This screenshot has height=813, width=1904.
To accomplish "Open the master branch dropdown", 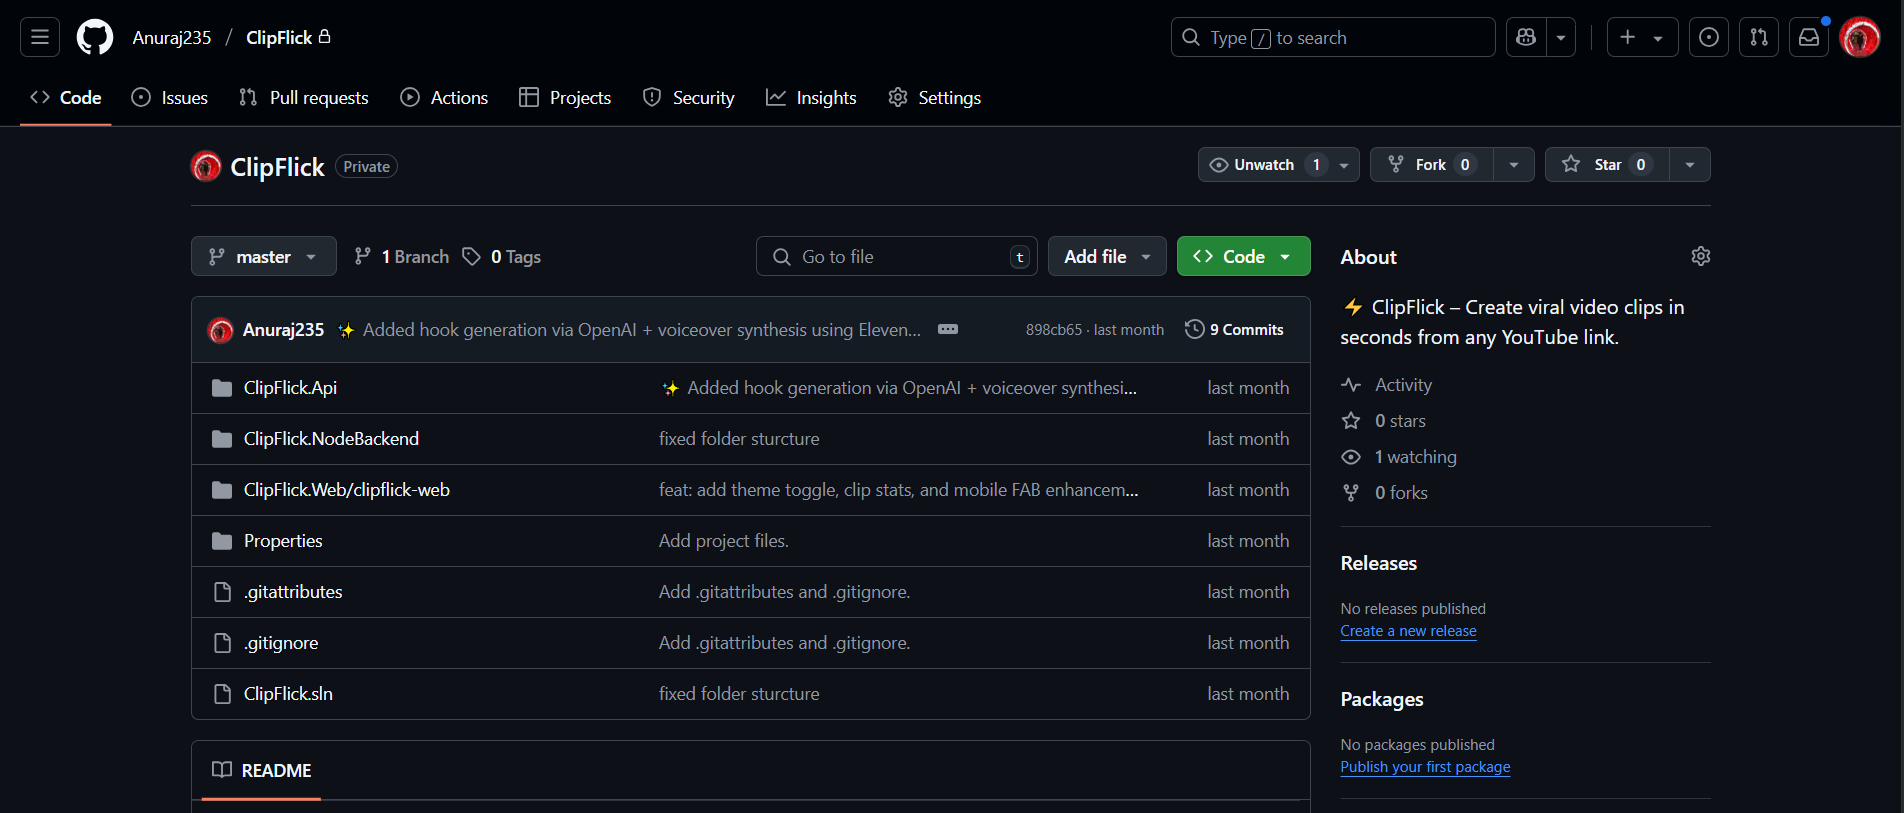I will (263, 257).
